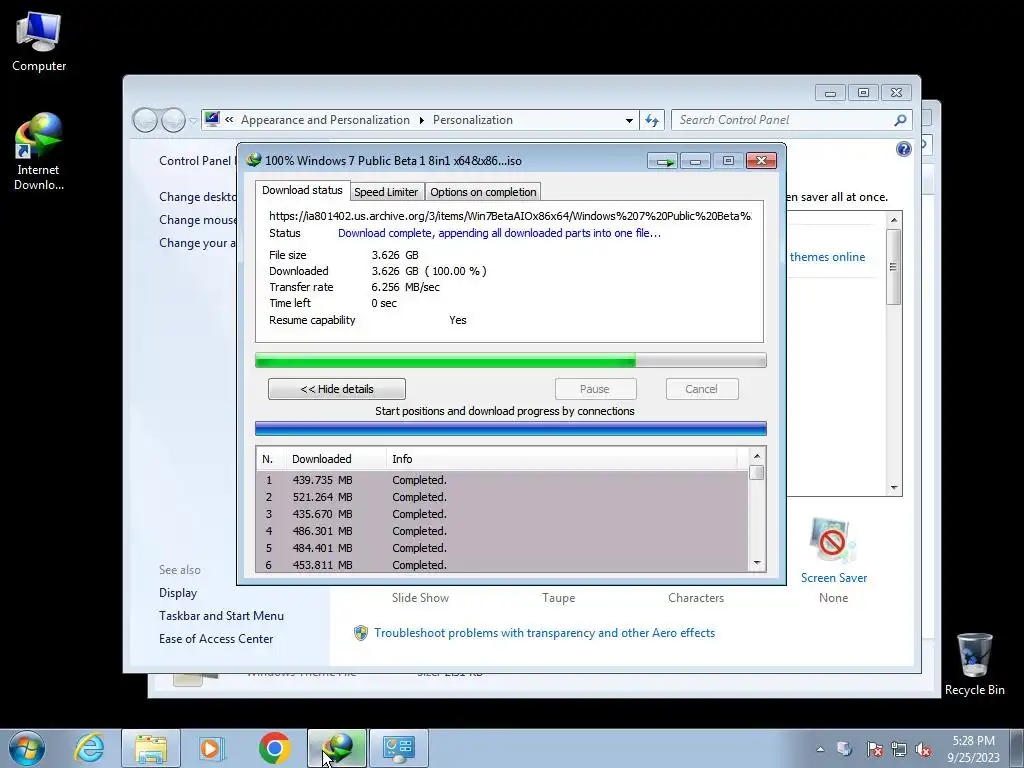Click IDM icon in download dialog title

tap(254, 160)
